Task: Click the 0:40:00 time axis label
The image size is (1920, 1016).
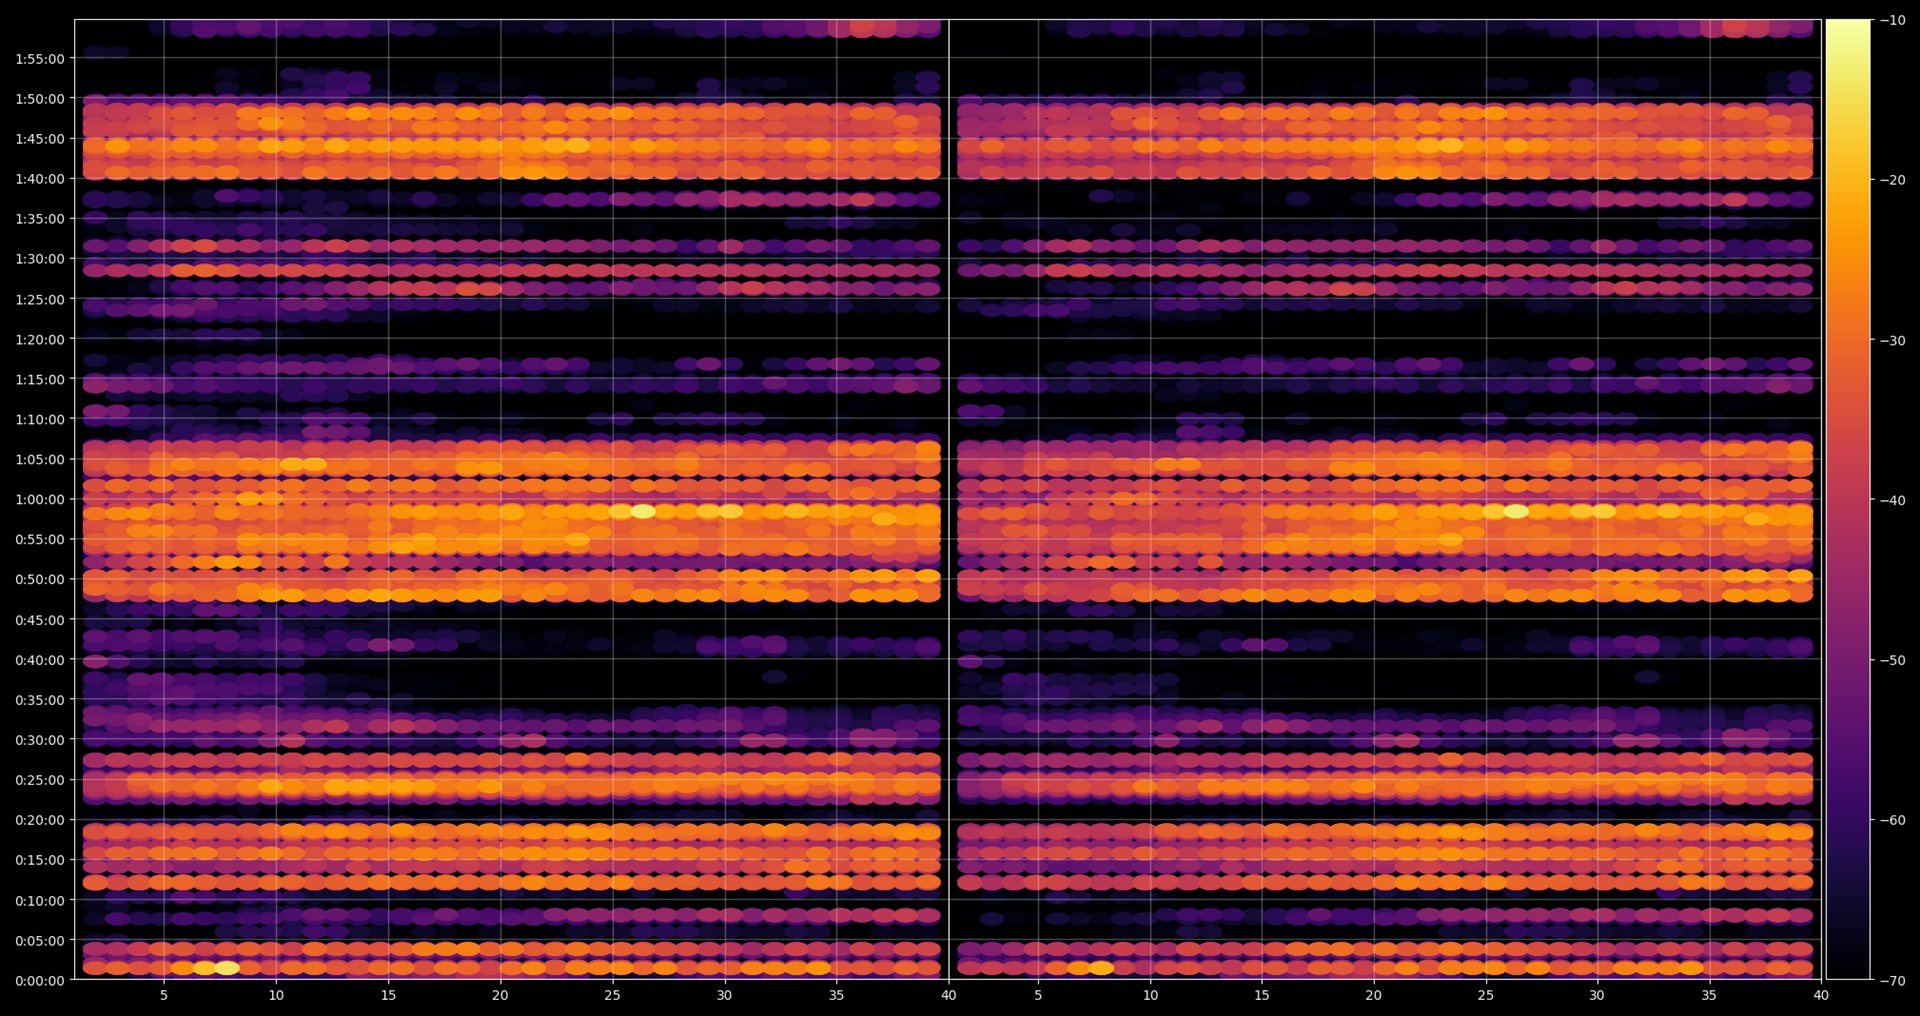Action: (40, 660)
